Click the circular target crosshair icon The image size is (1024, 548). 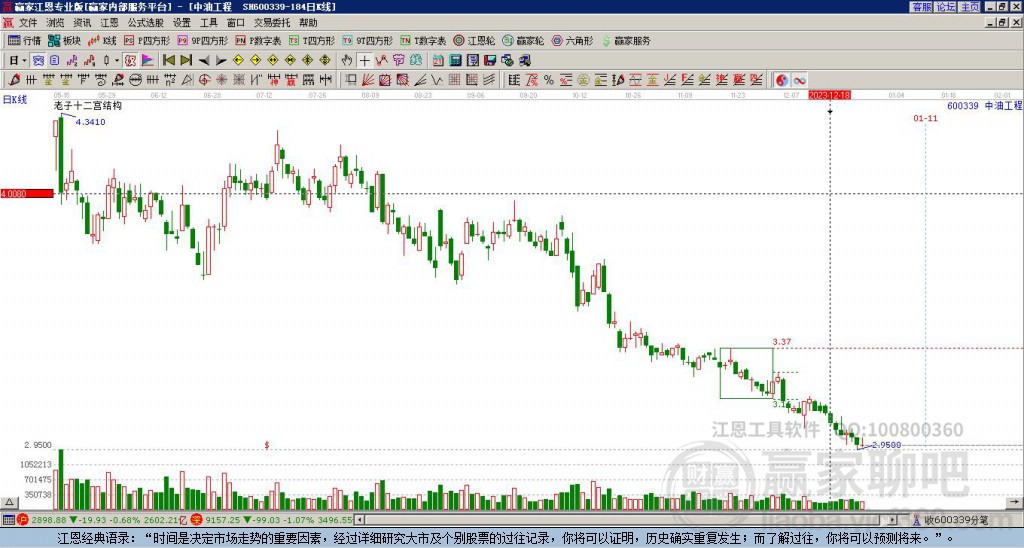tap(204, 80)
